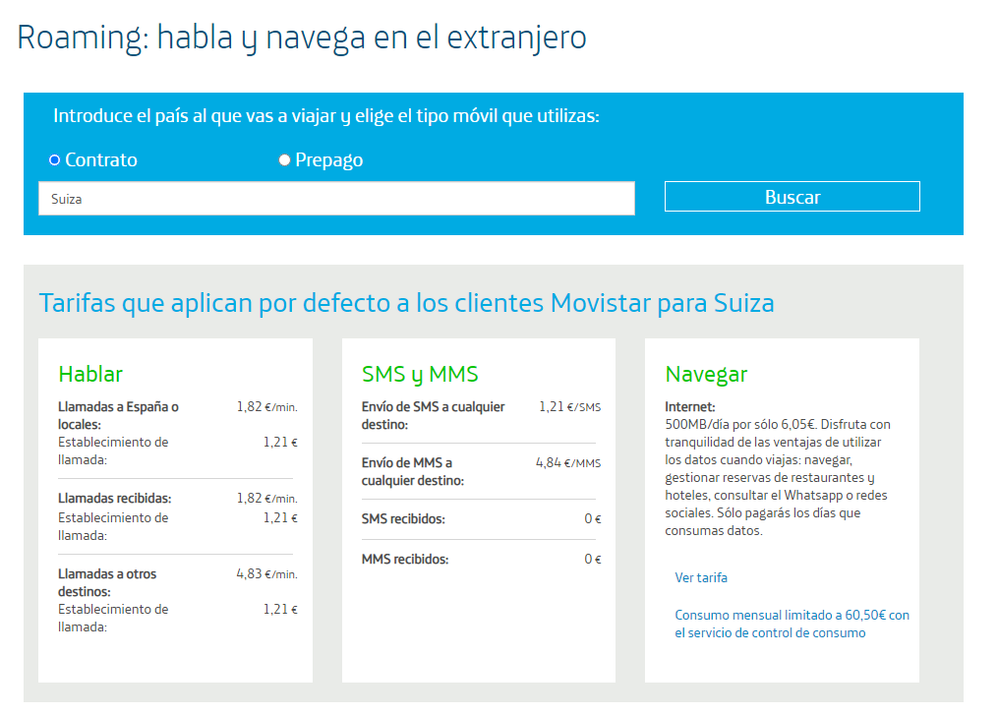
Task: Click the 1,21 €/SMS price value
Action: point(566,407)
